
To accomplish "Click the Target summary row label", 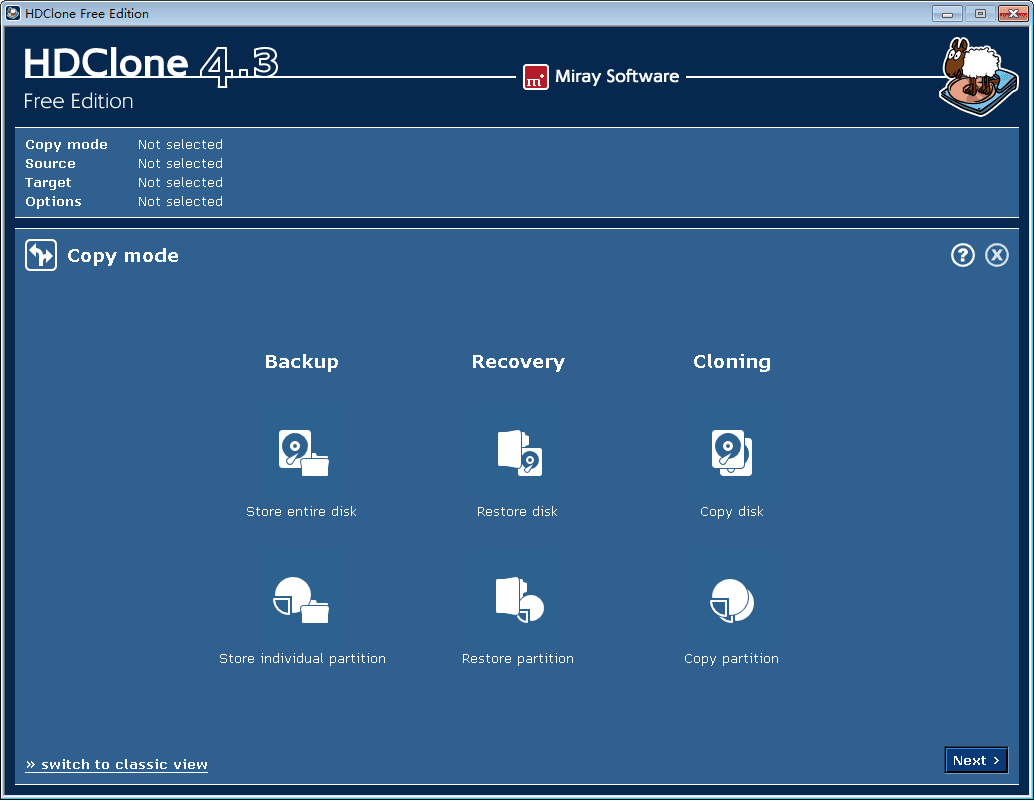I will [48, 183].
